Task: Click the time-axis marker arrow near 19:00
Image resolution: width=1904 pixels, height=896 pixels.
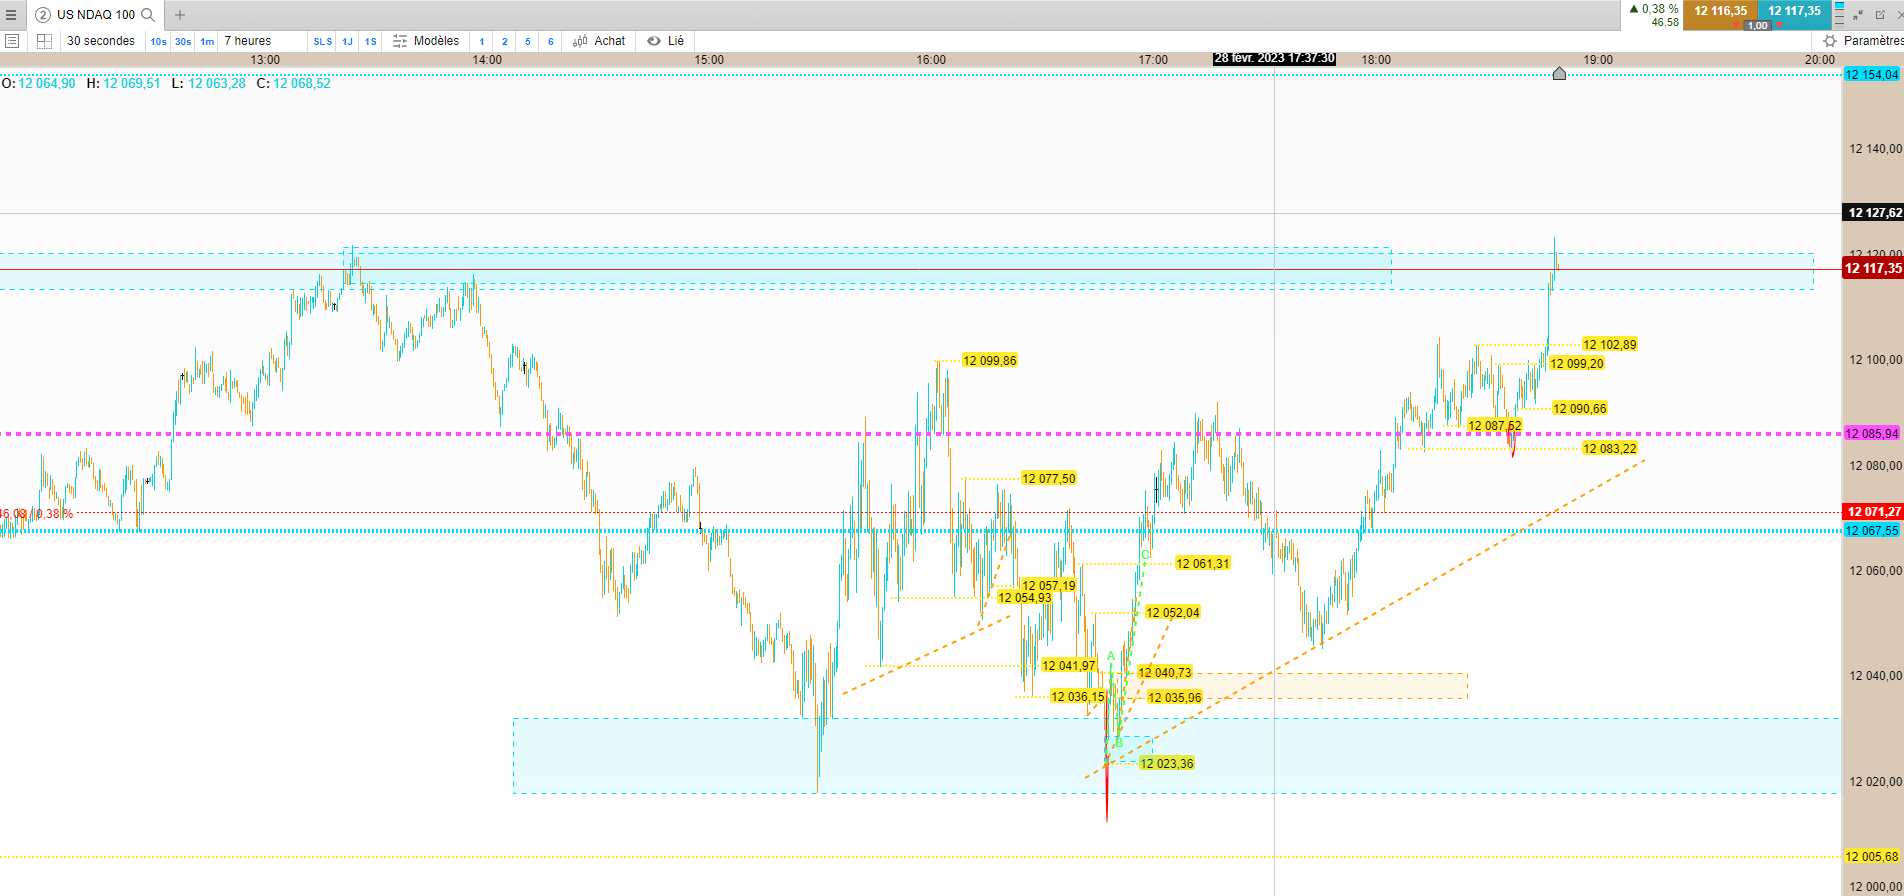Action: pos(1559,73)
